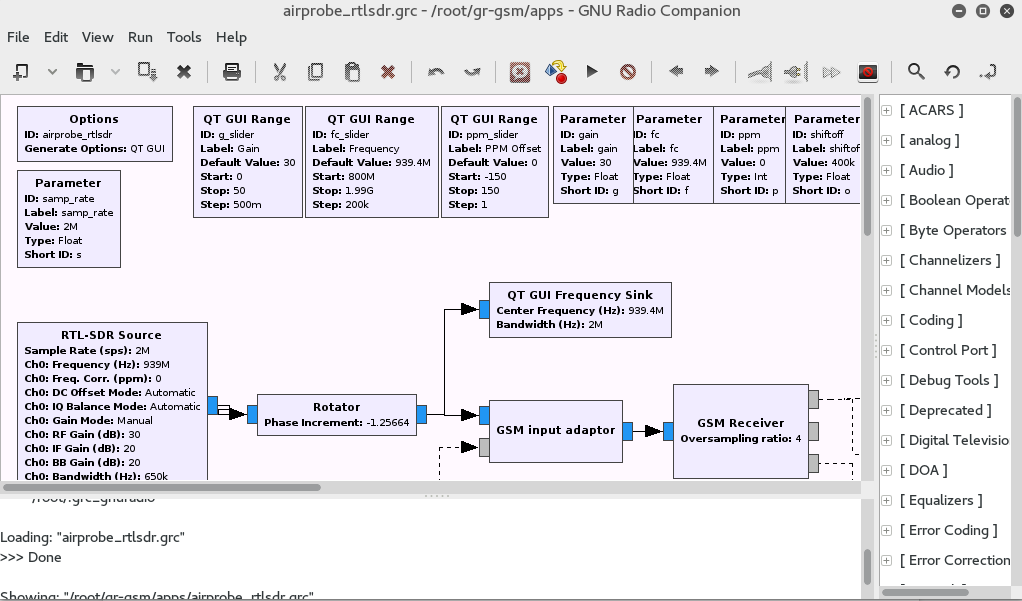The width and height of the screenshot is (1022, 601).
Task: Kill the running flow graph
Action: tap(628, 72)
